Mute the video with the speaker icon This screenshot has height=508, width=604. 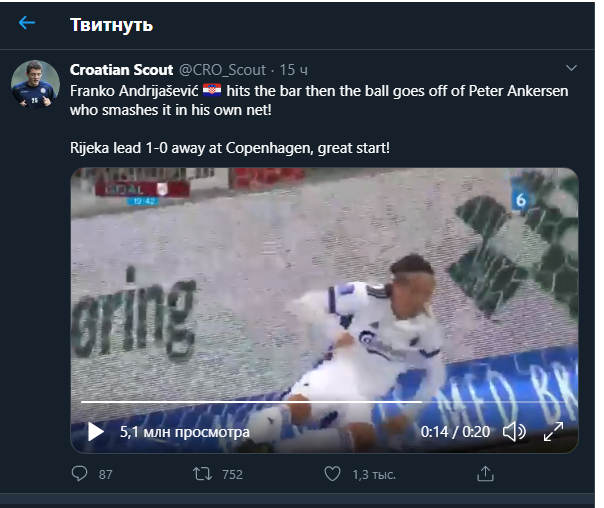point(514,432)
